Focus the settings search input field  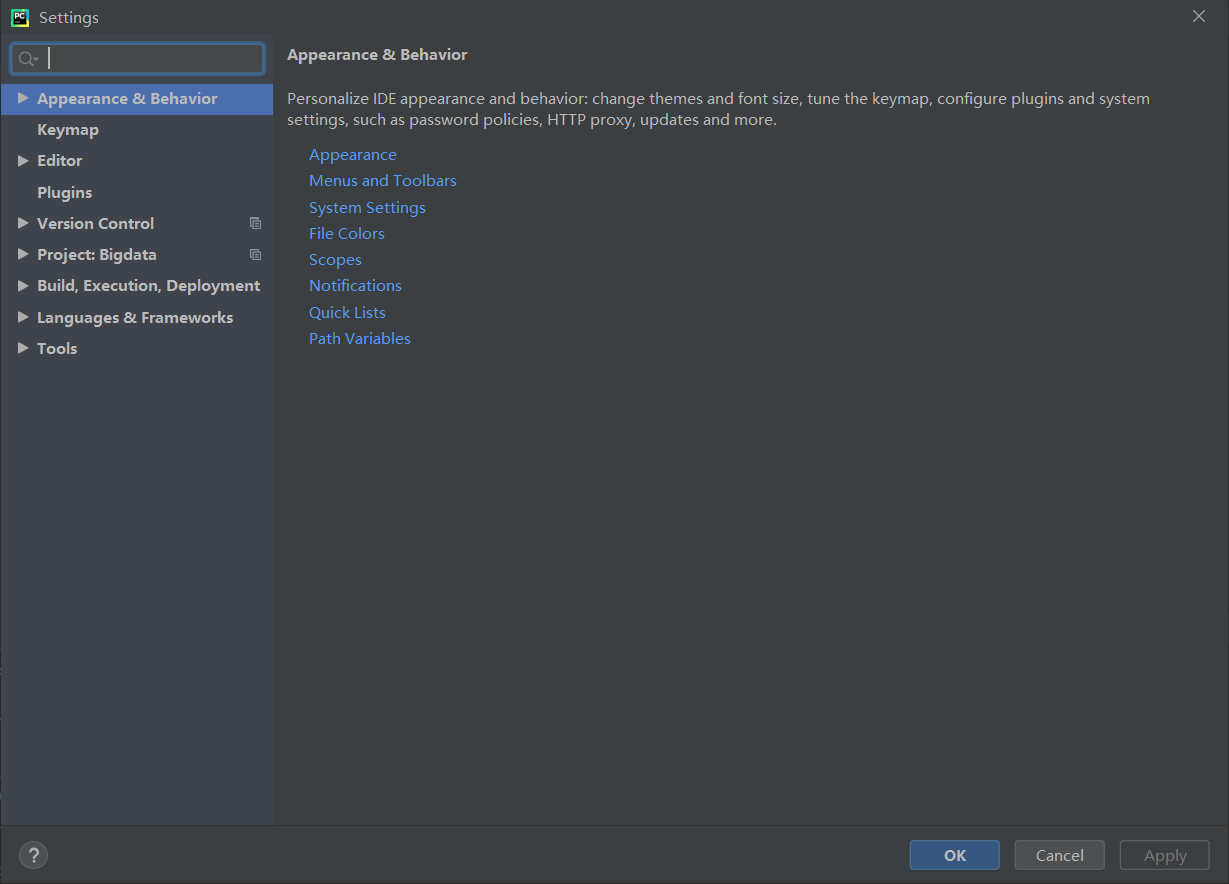click(137, 59)
